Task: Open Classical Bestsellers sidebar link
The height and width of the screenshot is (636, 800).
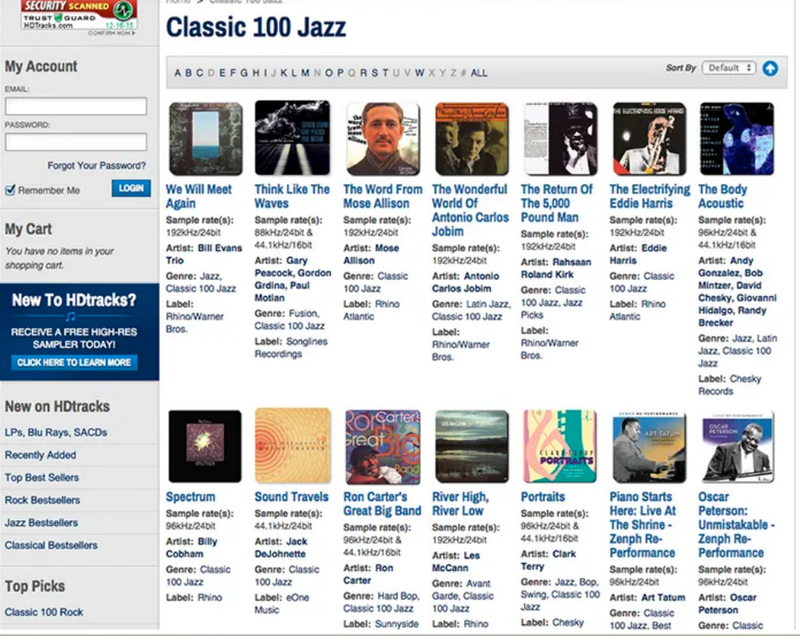Action: point(51,545)
